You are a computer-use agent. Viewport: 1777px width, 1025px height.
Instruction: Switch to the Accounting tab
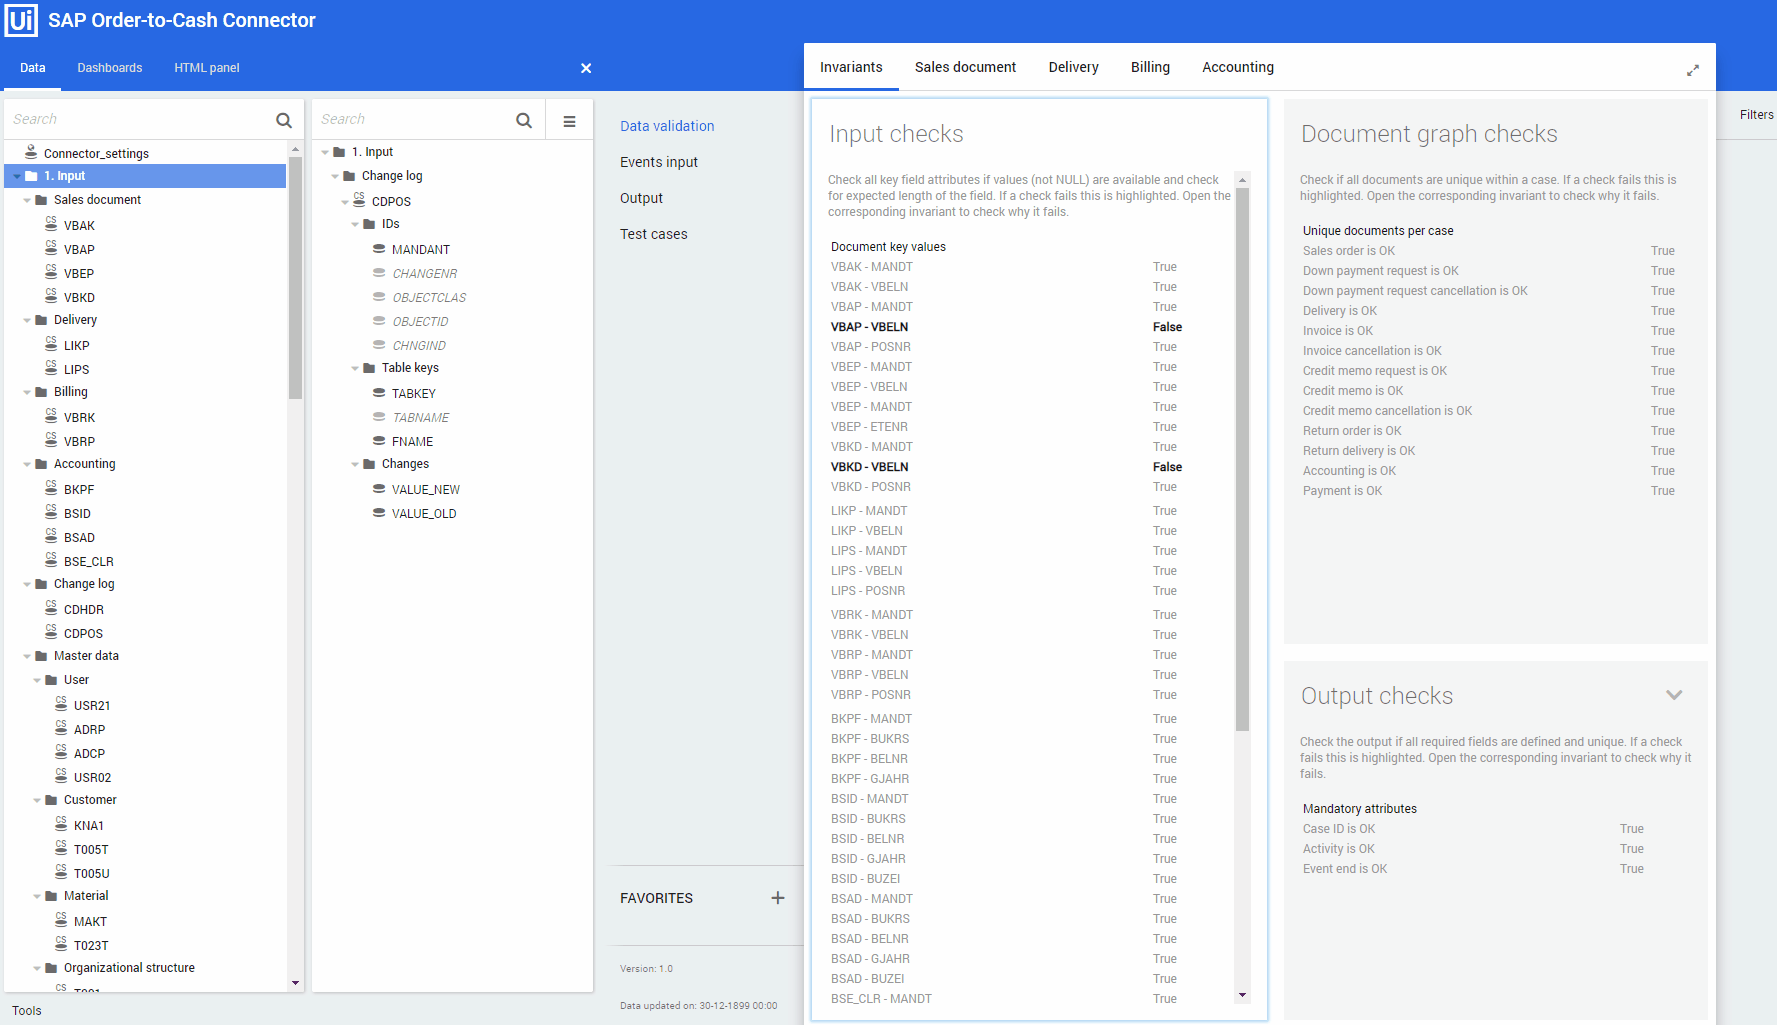pyautogui.click(x=1237, y=67)
